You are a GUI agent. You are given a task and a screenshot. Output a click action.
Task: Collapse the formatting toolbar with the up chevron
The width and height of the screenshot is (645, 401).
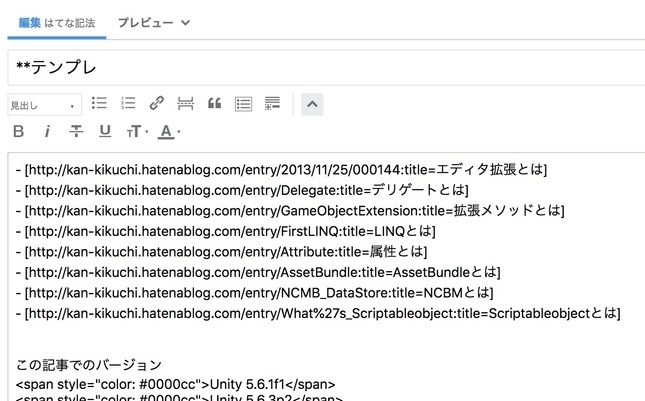(312, 104)
